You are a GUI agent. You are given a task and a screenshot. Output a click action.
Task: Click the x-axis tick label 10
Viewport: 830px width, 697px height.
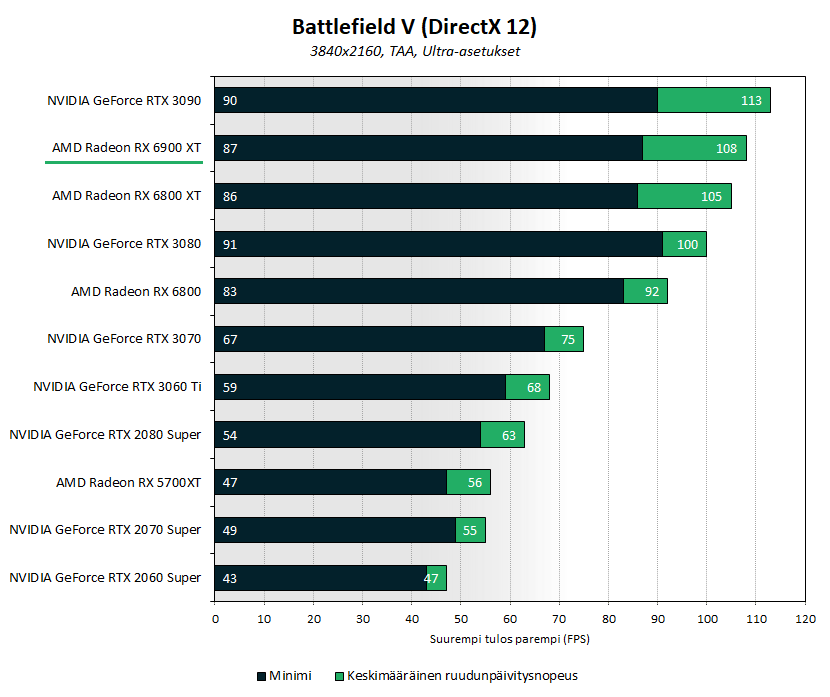pyautogui.click(x=264, y=619)
